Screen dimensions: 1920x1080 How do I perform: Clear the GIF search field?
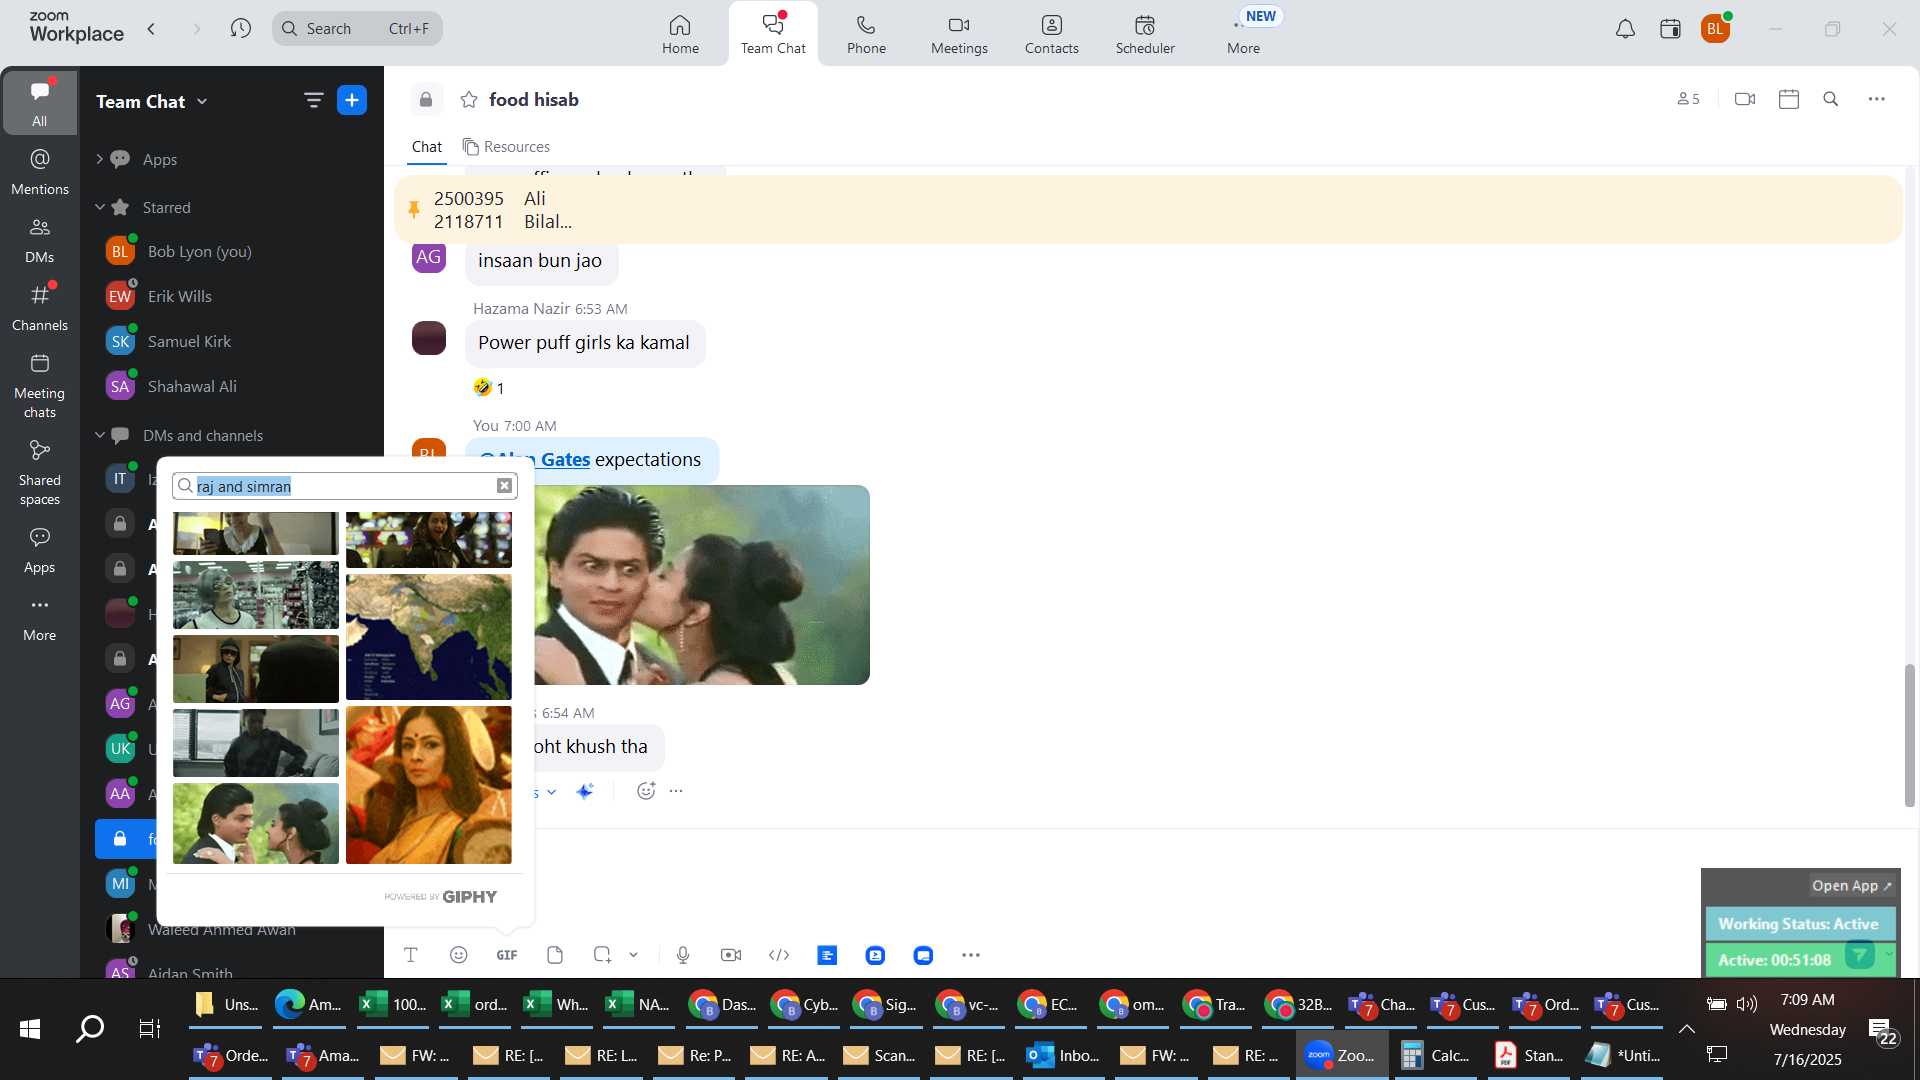(505, 486)
